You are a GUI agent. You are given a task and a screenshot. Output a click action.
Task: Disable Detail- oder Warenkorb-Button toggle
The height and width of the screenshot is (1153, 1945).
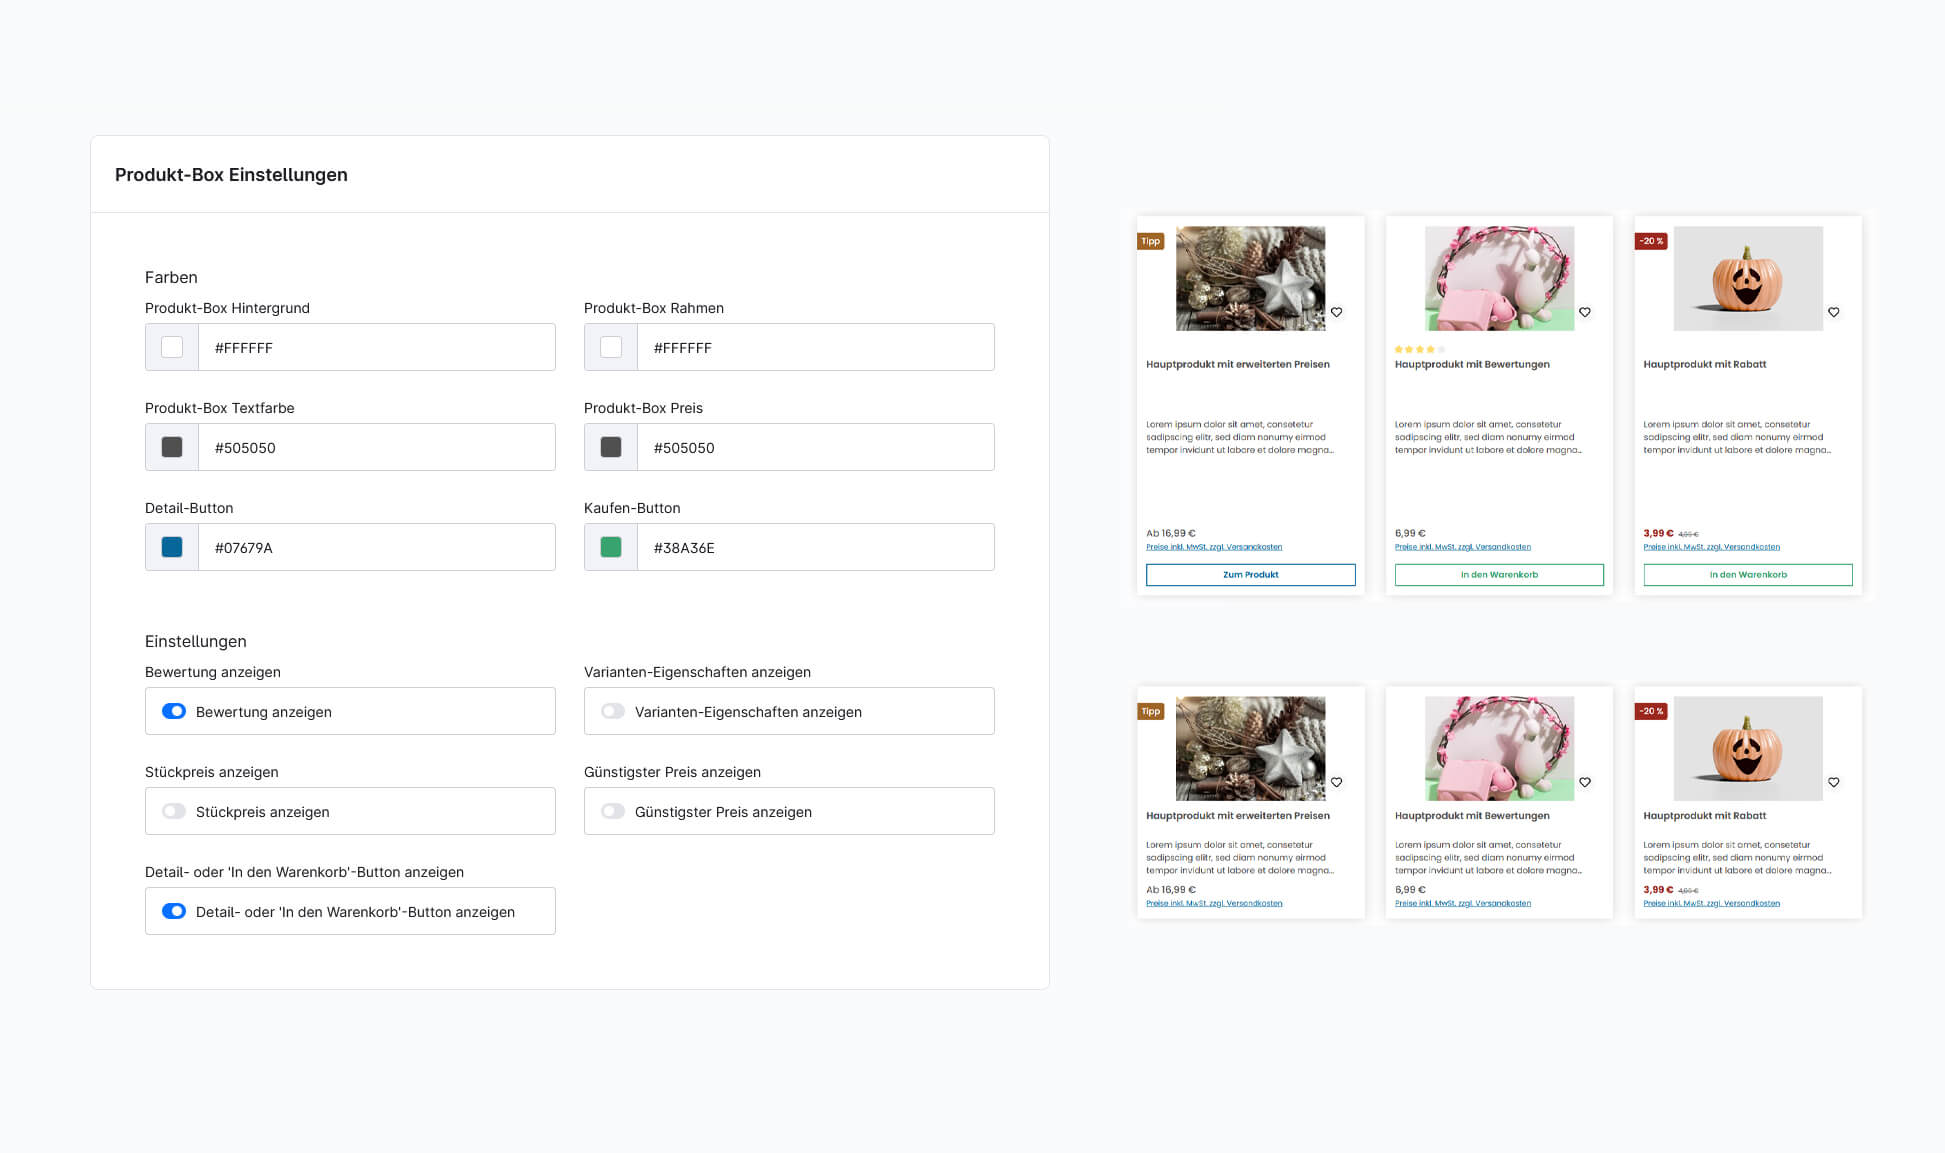174,911
